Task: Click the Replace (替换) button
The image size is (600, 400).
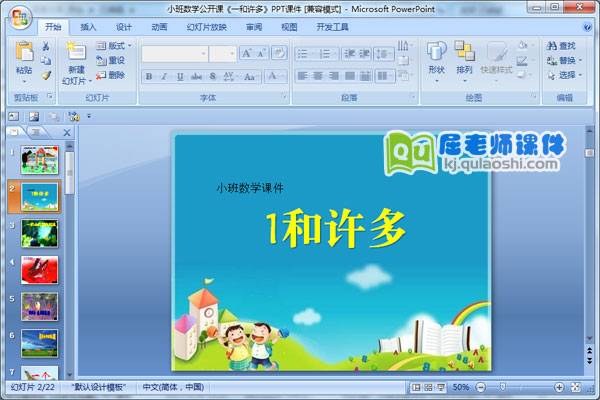Action: (x=564, y=60)
